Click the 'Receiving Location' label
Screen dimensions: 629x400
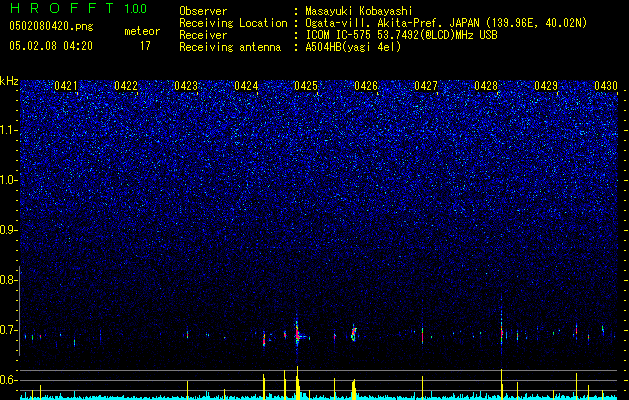(233, 23)
